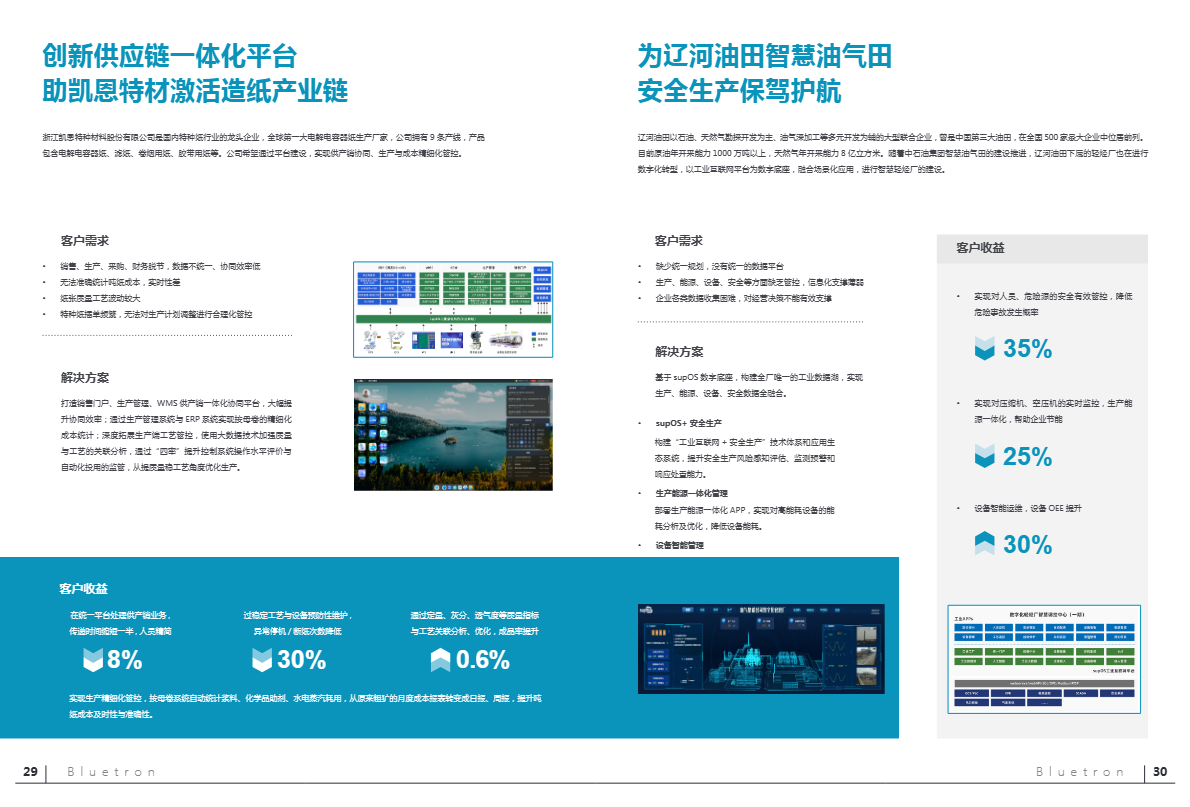The height and width of the screenshot is (807, 1190).
Task: Click bullet 特种纸插单频繁
Action: (x=156, y=314)
